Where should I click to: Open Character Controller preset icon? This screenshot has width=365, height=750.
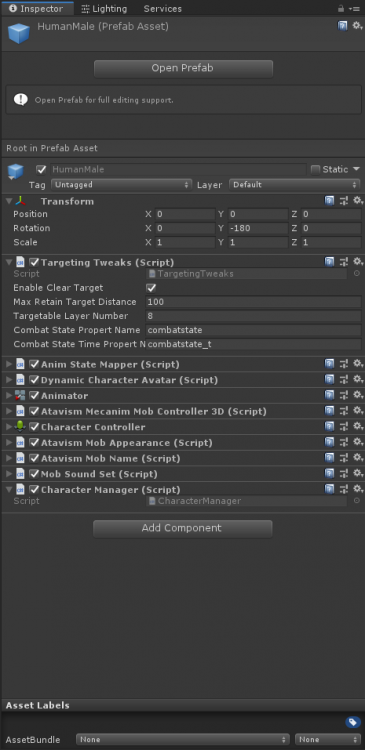point(343,427)
